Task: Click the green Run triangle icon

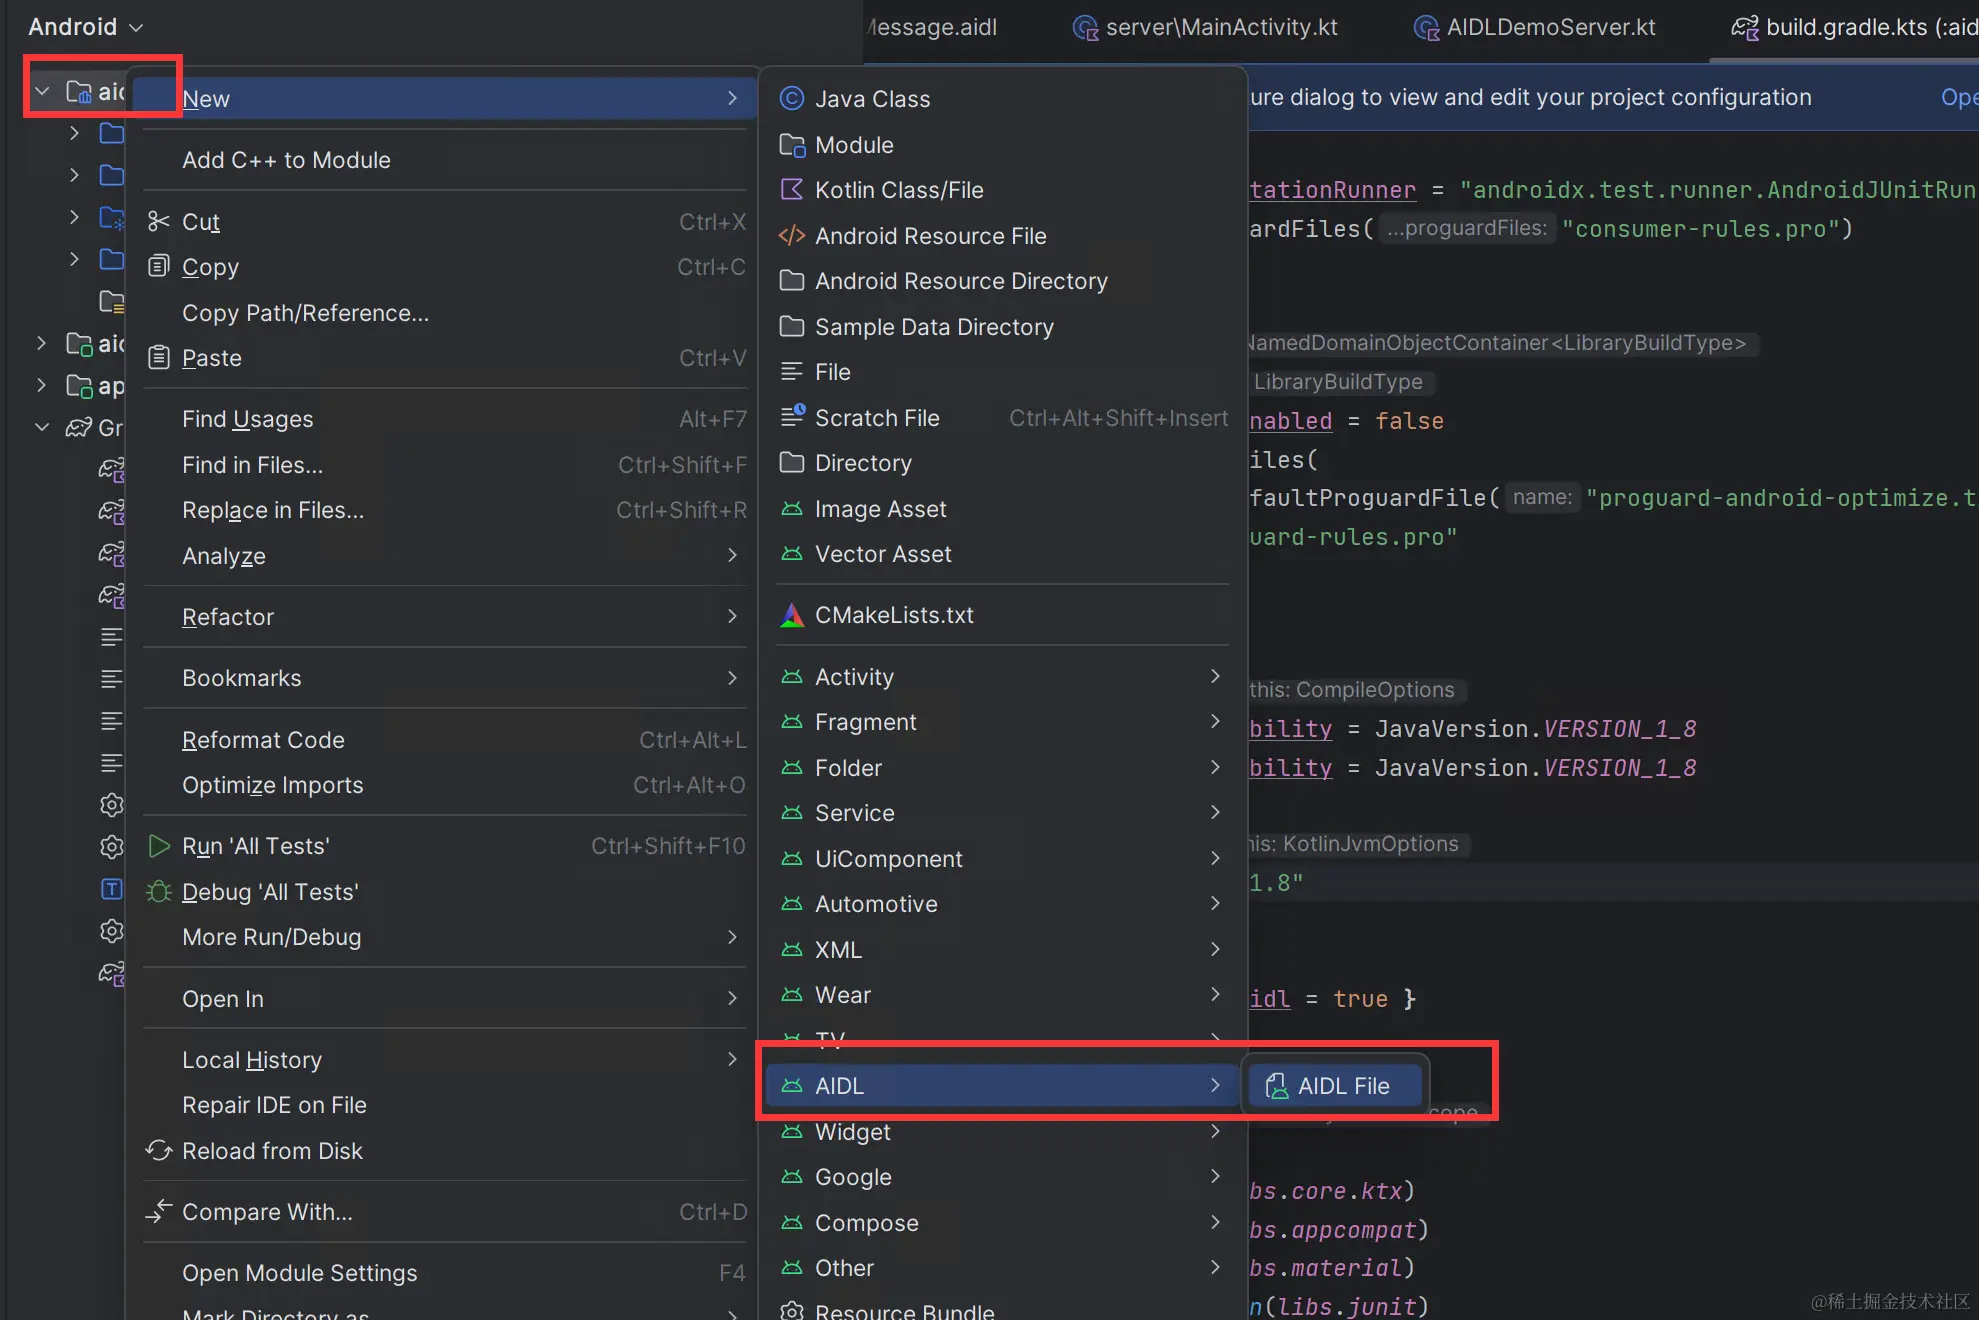Action: (x=158, y=846)
